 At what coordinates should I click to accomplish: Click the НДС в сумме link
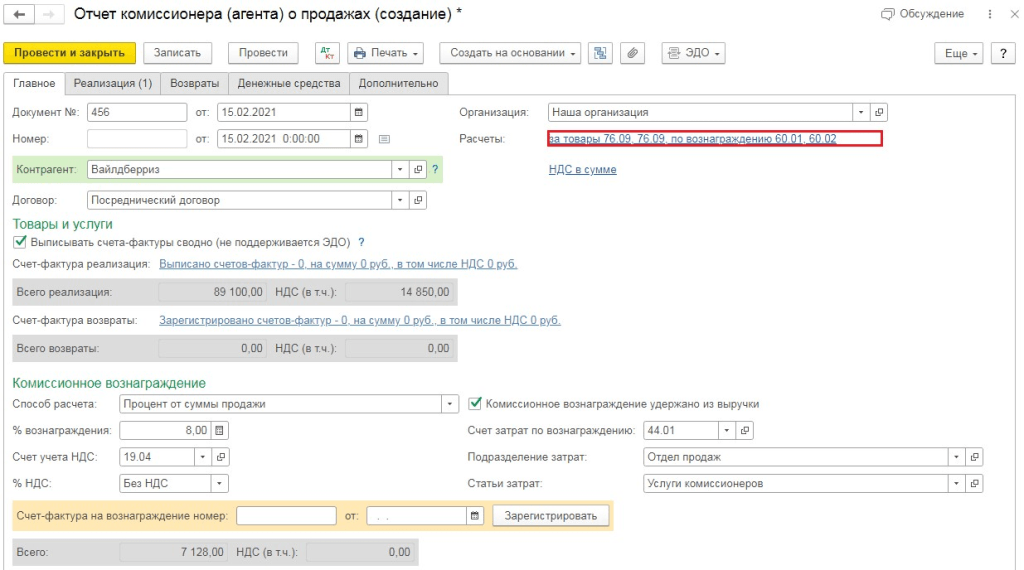pos(582,170)
